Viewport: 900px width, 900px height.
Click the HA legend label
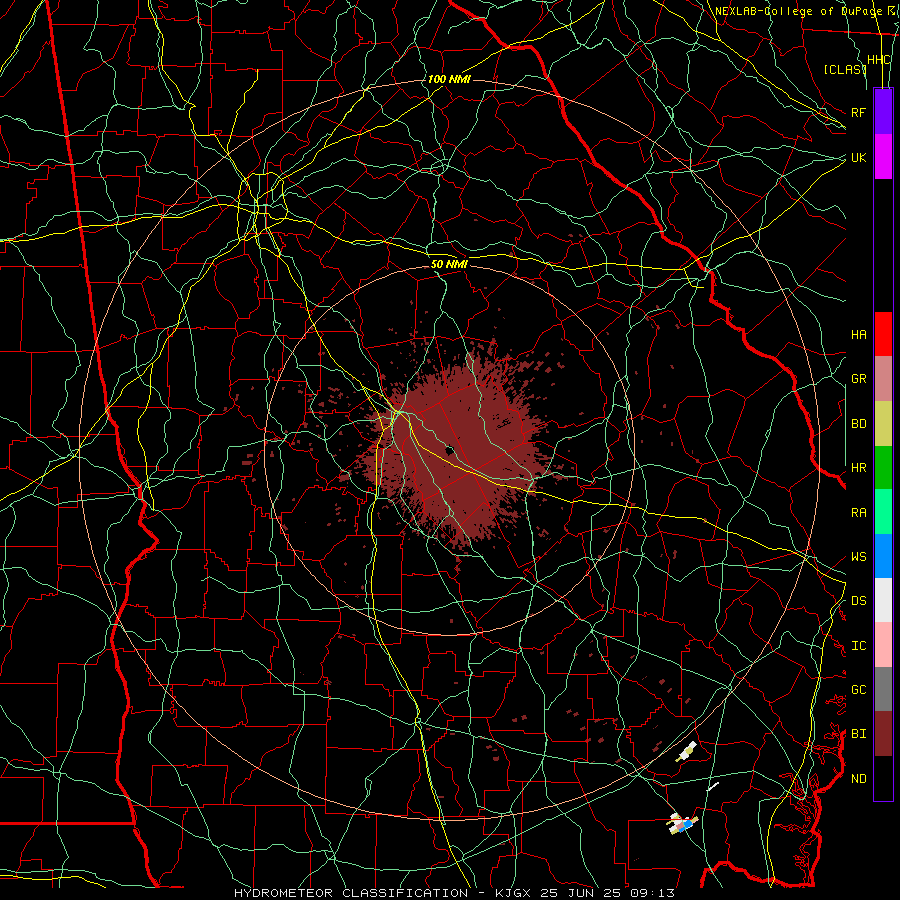858,335
